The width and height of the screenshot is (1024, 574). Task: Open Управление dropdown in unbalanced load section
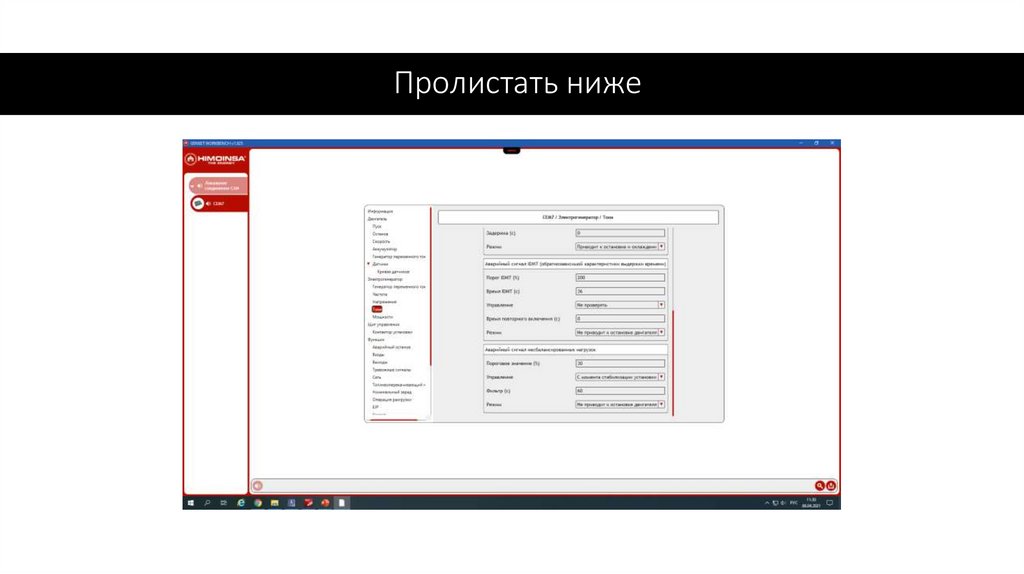tap(620, 377)
